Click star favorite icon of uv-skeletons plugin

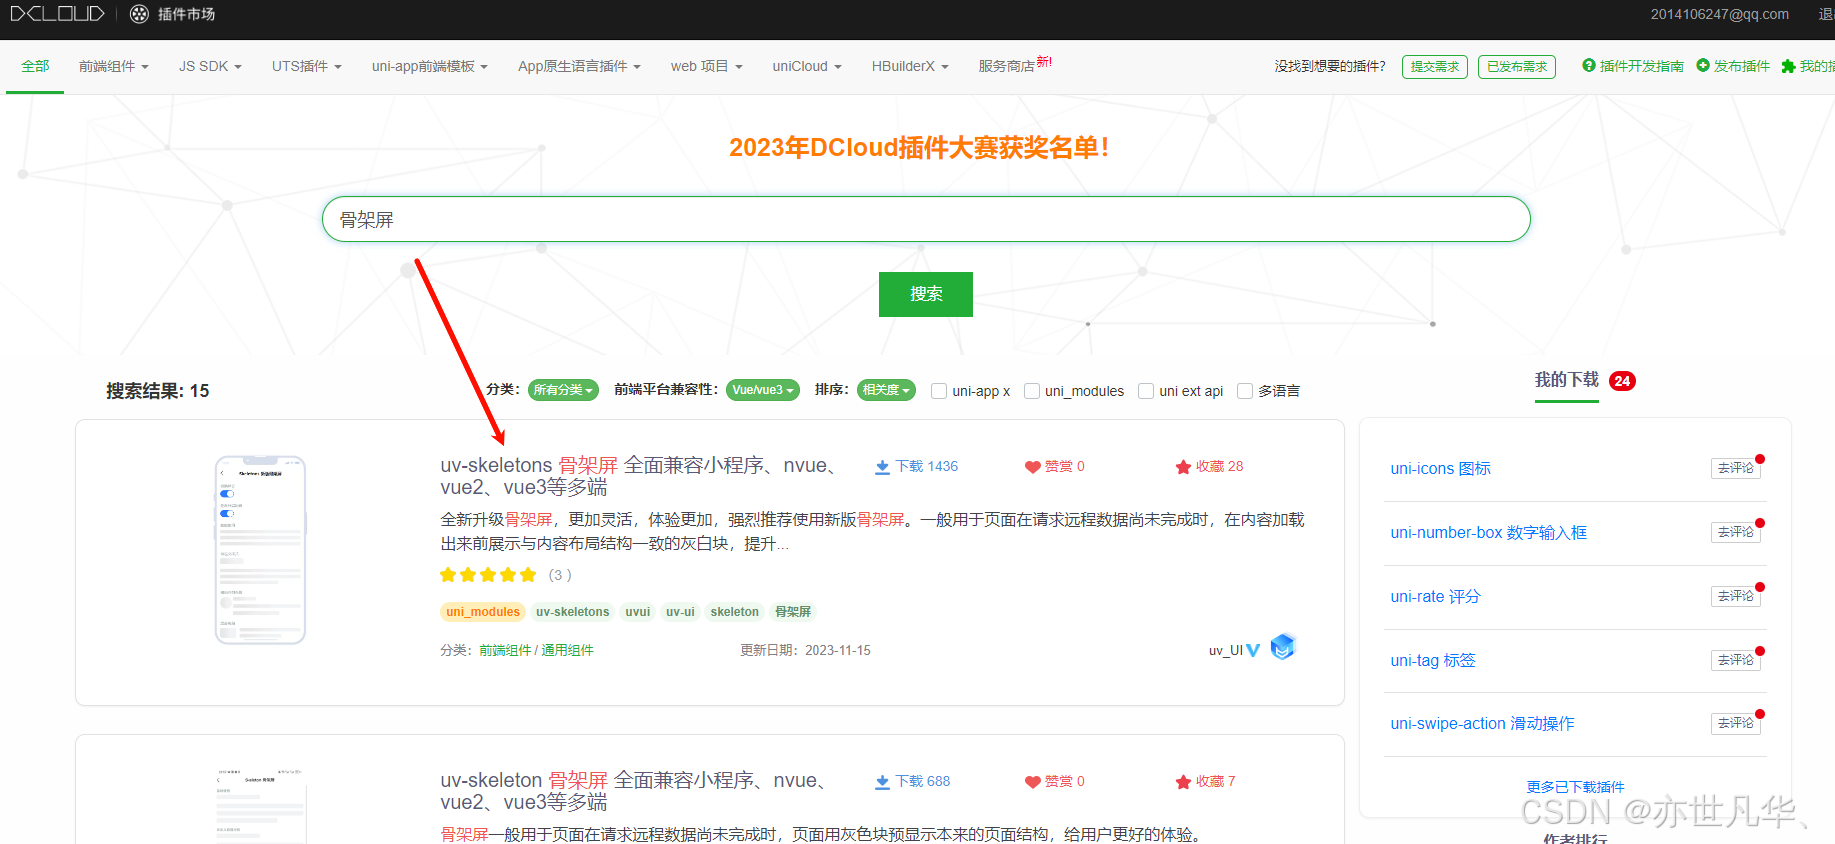point(1184,467)
